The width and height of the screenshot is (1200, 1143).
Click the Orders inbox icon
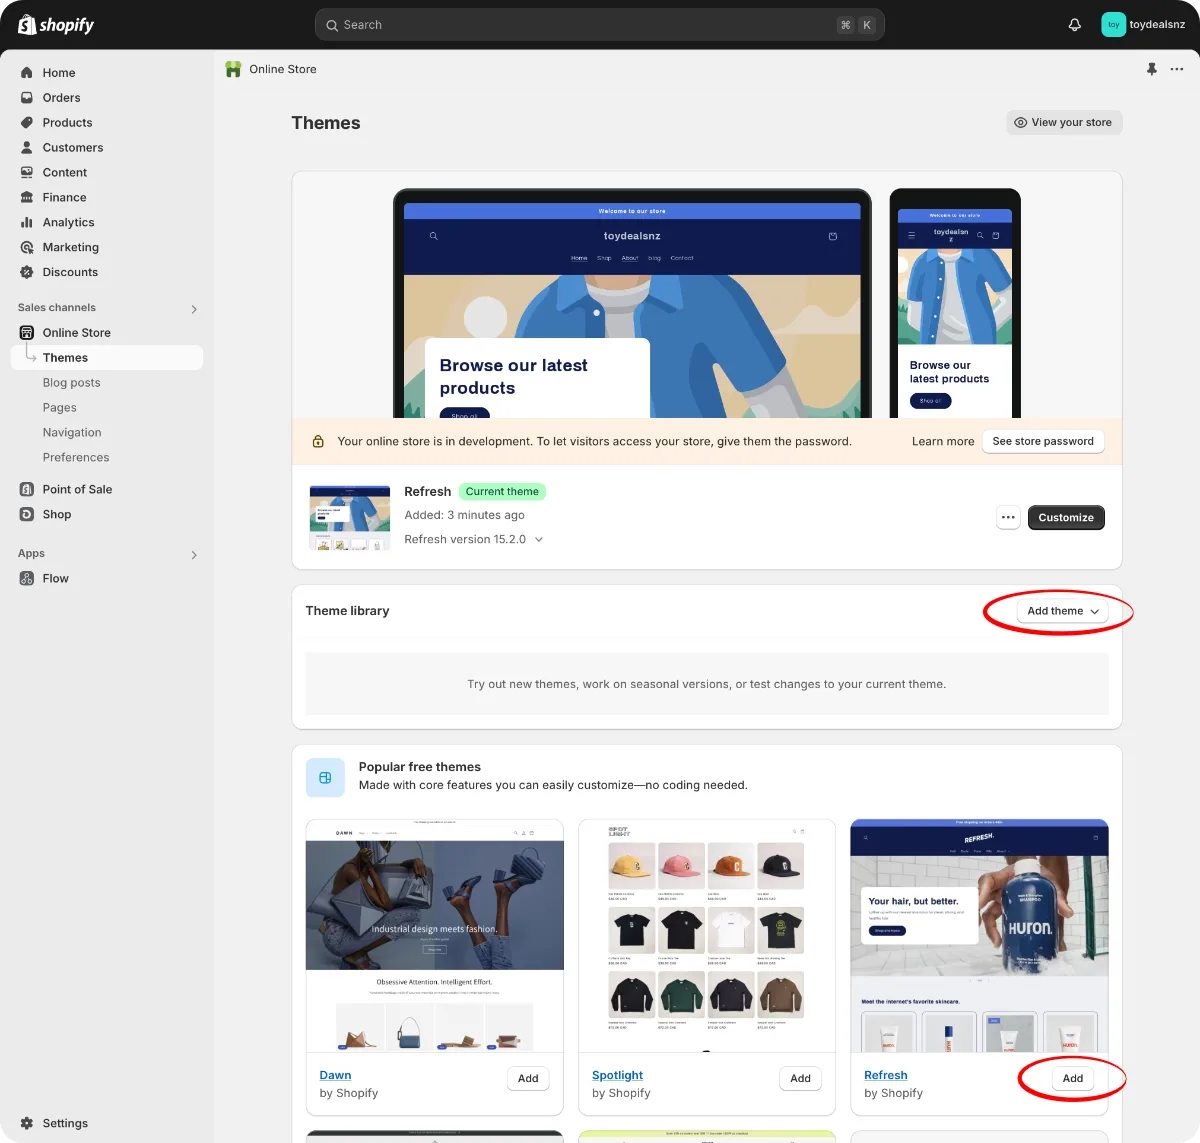coord(27,98)
